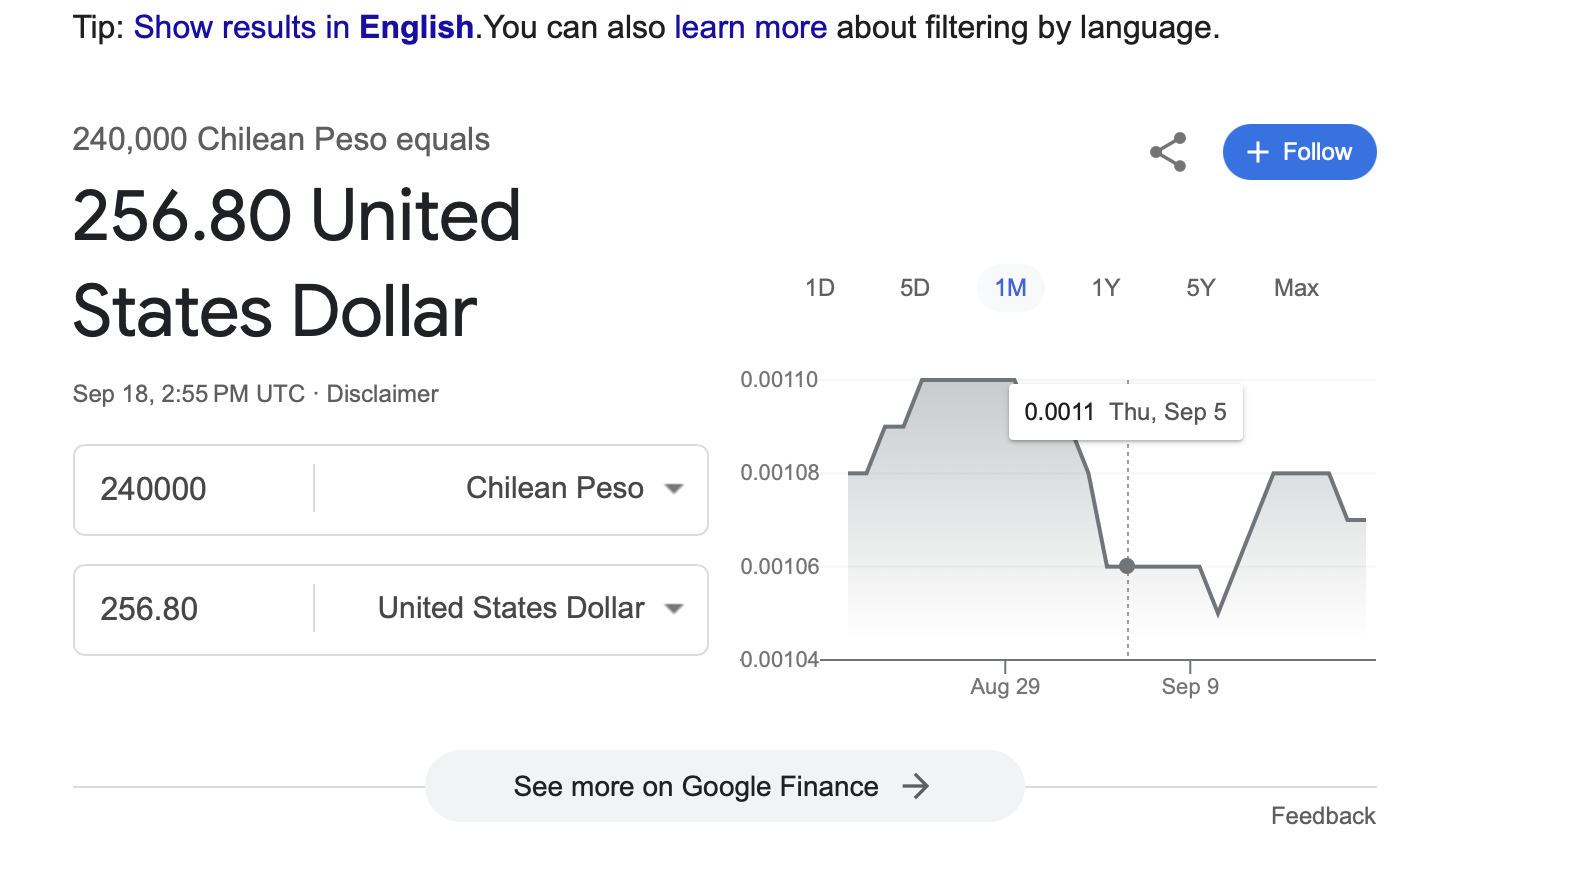The image size is (1584, 890).
Task: Switch chart range to 5Y
Action: click(x=1201, y=288)
